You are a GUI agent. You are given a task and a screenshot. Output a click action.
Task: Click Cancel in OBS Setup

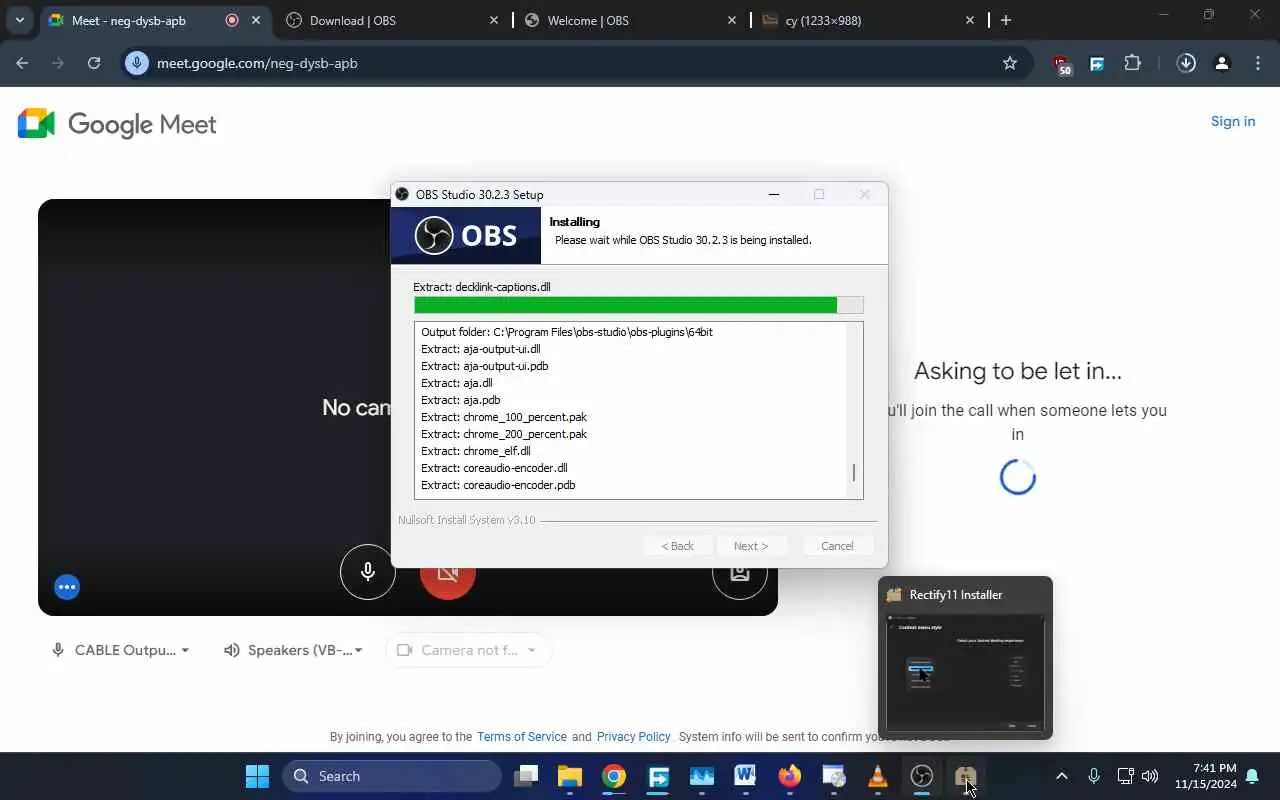pos(837,546)
